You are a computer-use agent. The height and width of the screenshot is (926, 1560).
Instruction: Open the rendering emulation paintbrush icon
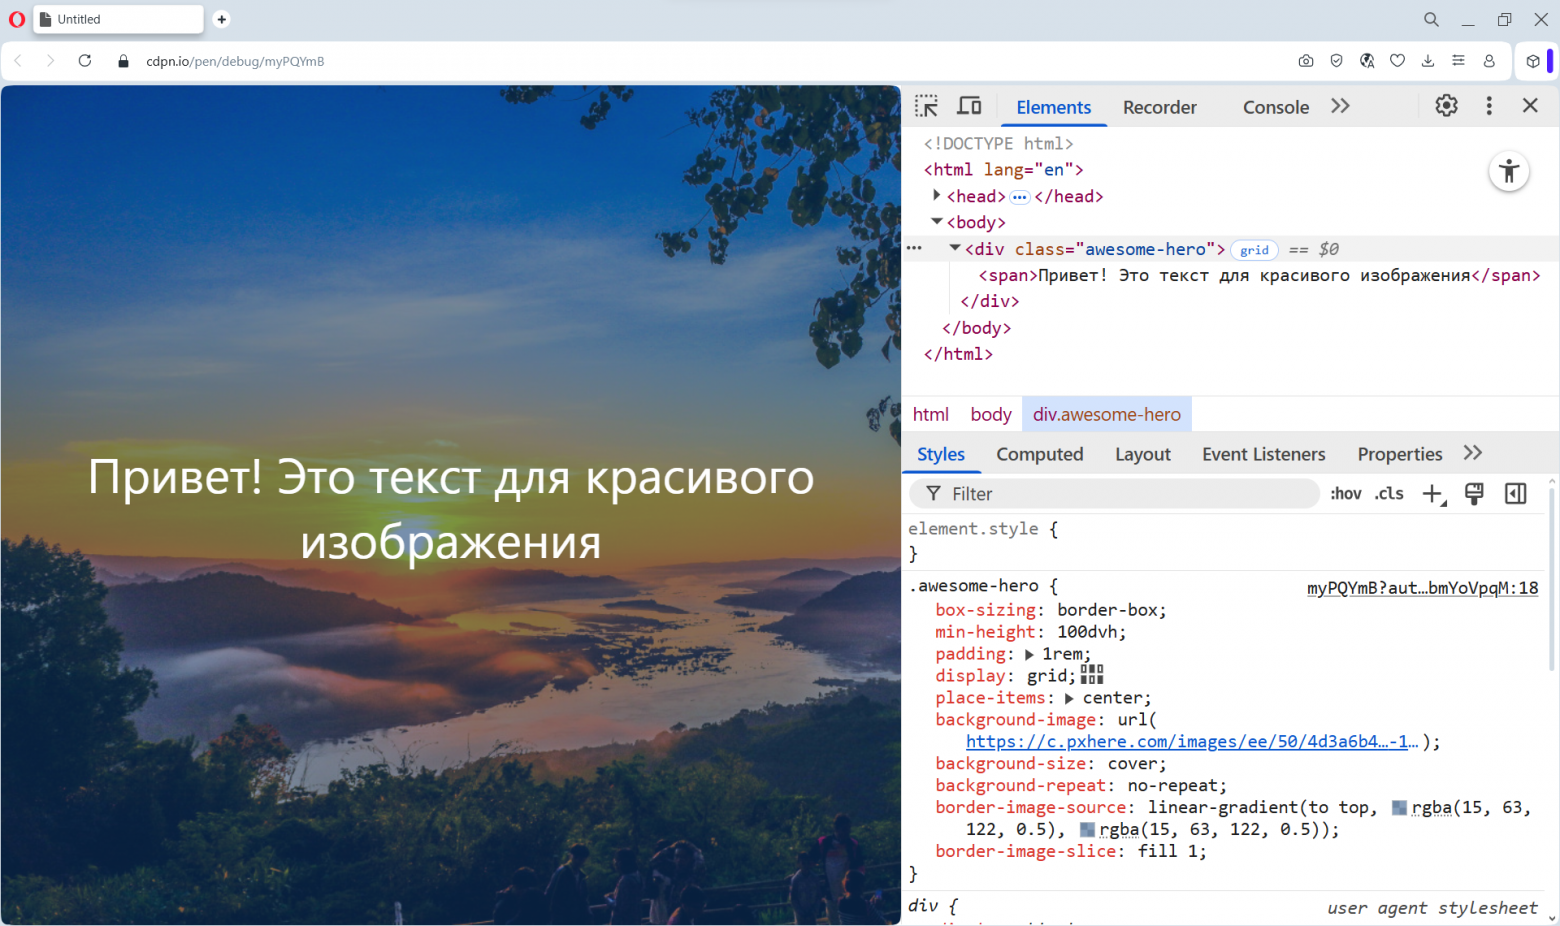point(1474,493)
